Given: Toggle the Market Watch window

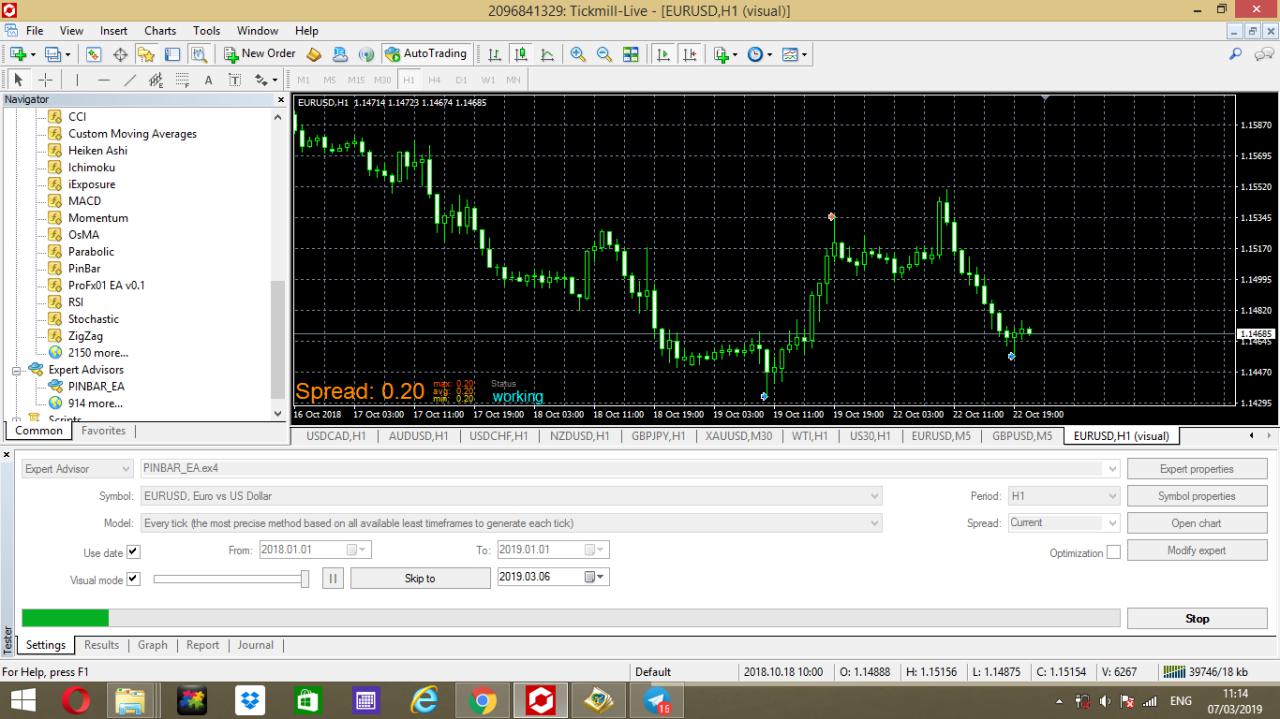Looking at the screenshot, I should point(94,54).
